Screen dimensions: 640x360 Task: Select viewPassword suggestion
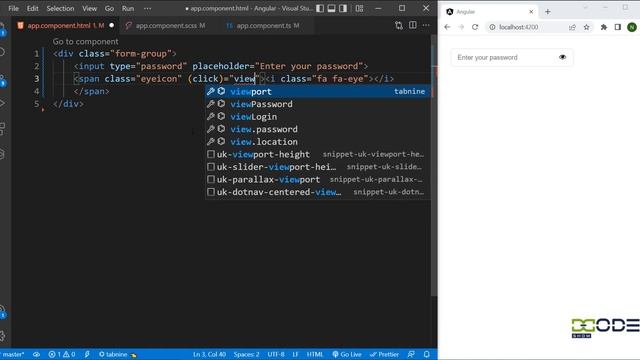click(318, 104)
